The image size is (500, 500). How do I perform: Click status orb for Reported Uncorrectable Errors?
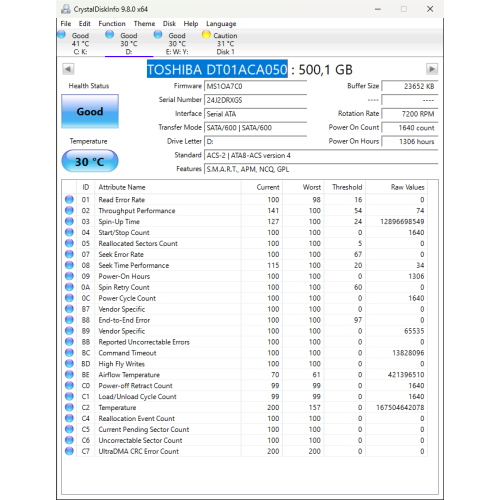tap(69, 342)
